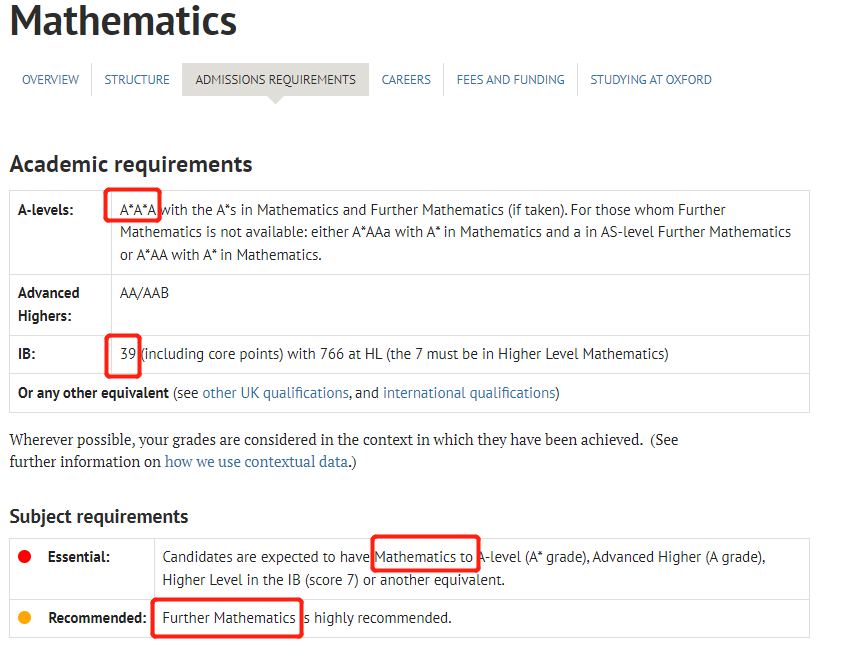This screenshot has height=651, width=842.
Task: Click the Mathematics page heading
Action: (123, 21)
